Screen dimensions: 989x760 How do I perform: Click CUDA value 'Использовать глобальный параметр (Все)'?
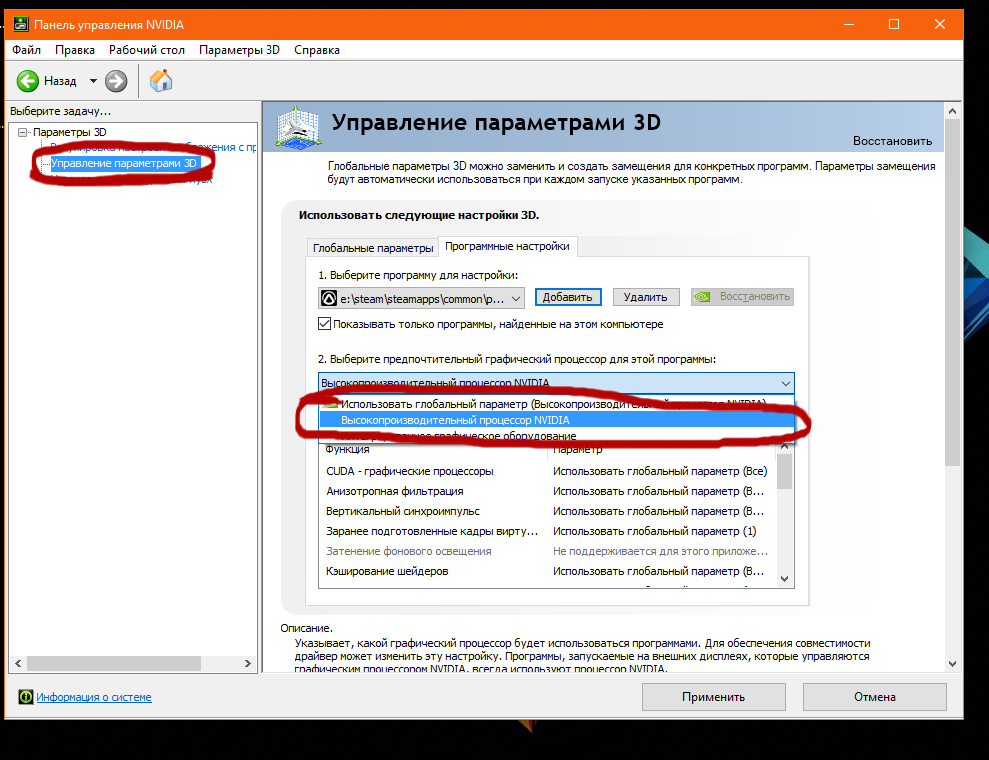(x=660, y=471)
